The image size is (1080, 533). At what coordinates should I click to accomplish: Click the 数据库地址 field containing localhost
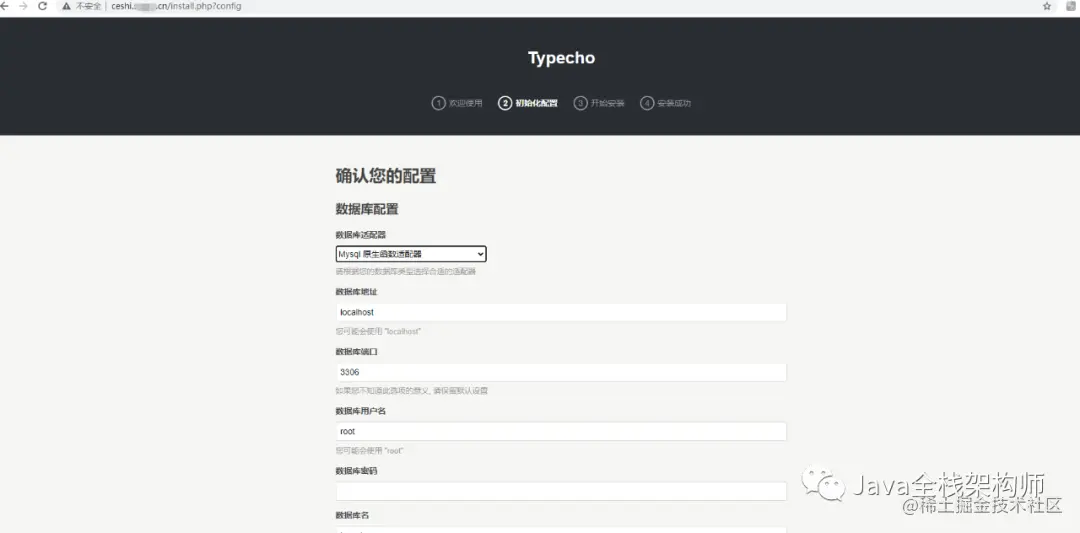(561, 313)
